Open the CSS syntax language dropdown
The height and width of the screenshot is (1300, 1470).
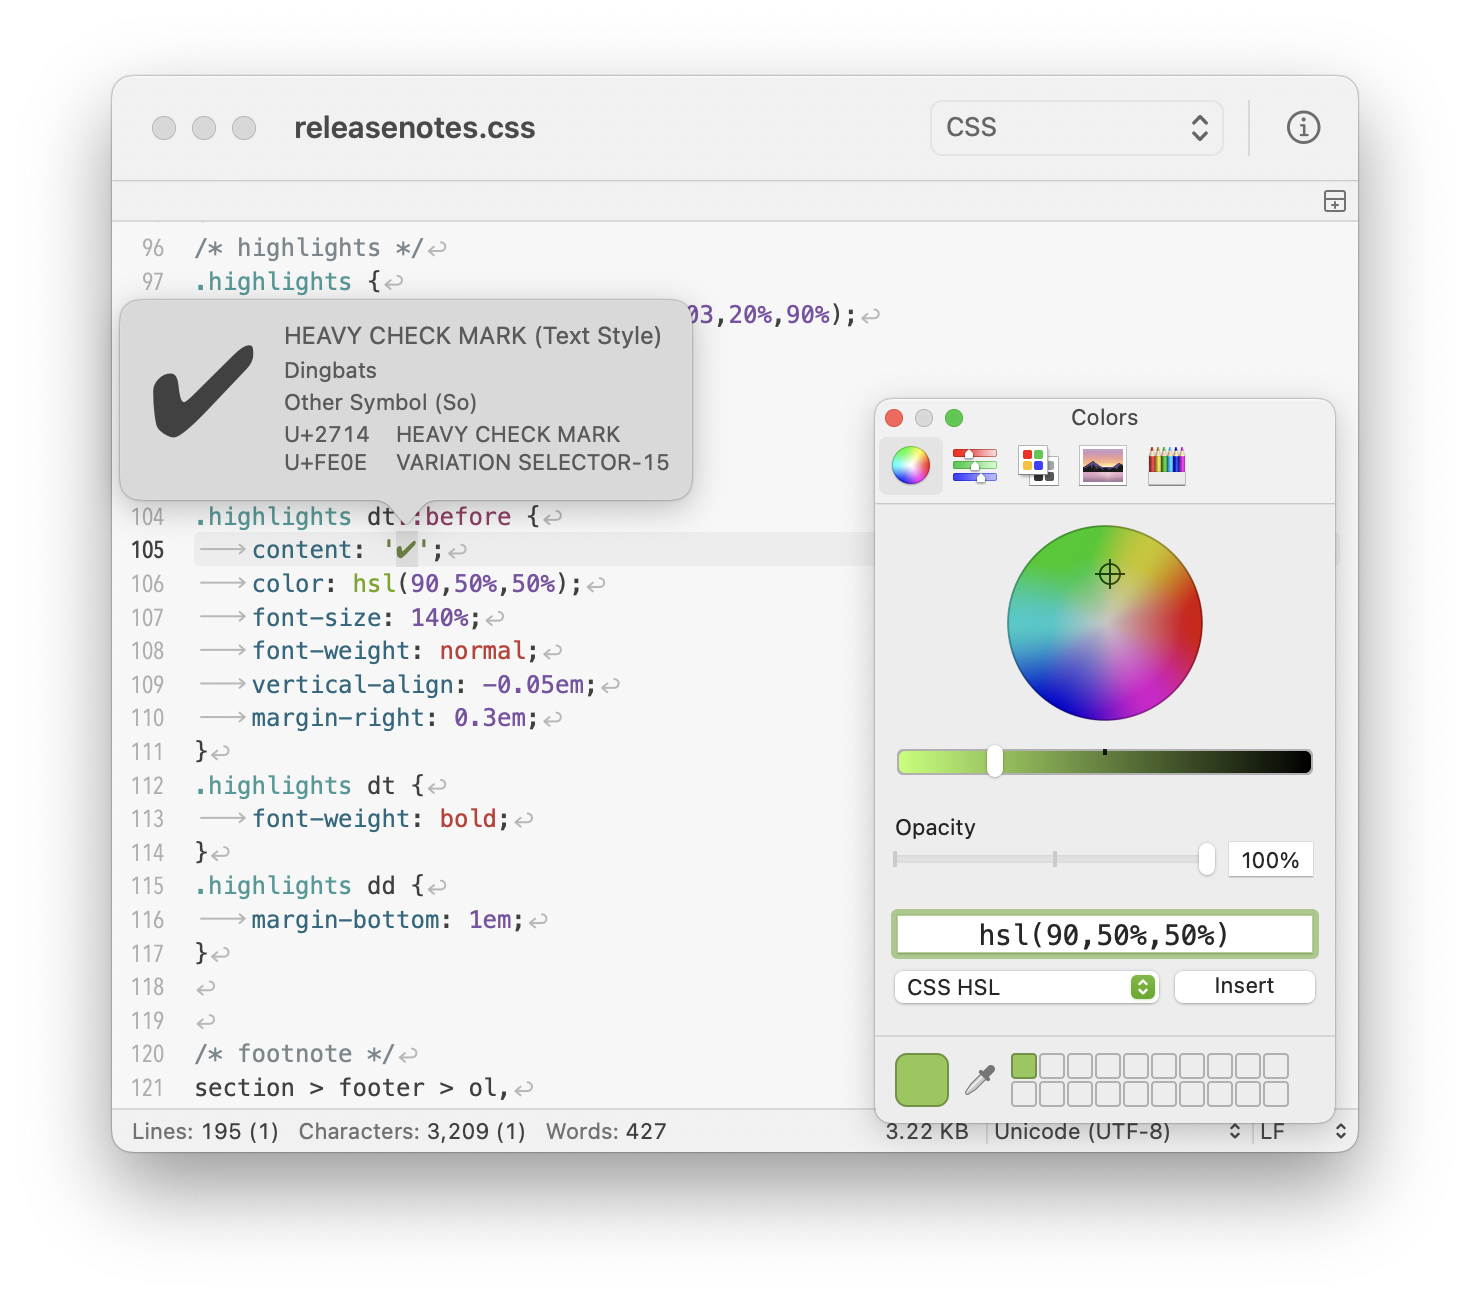coord(1076,128)
